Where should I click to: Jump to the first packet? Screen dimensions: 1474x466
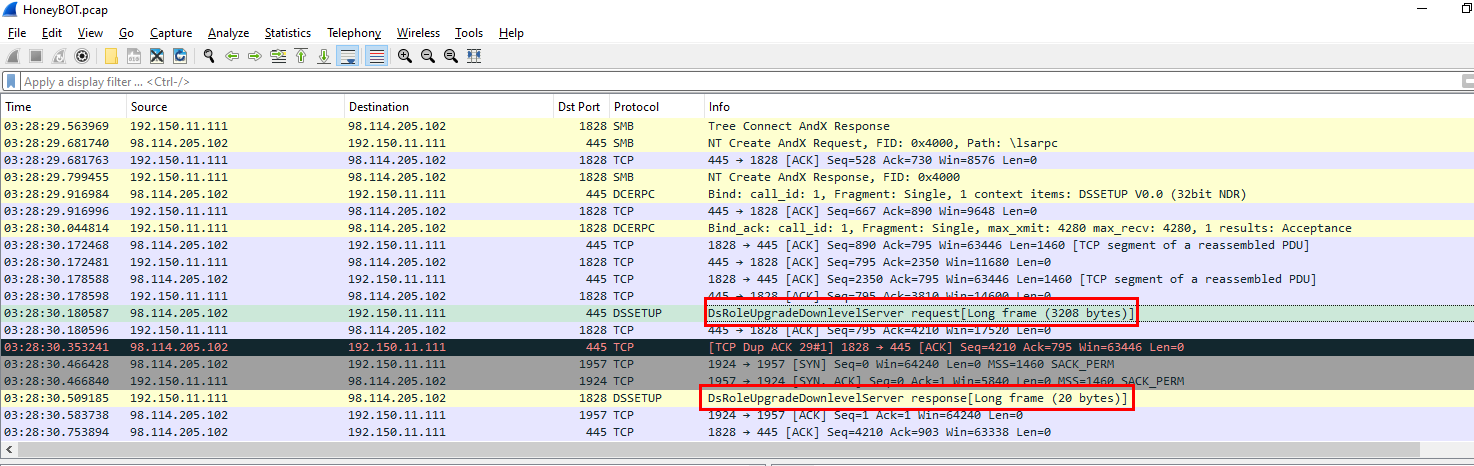tap(301, 56)
